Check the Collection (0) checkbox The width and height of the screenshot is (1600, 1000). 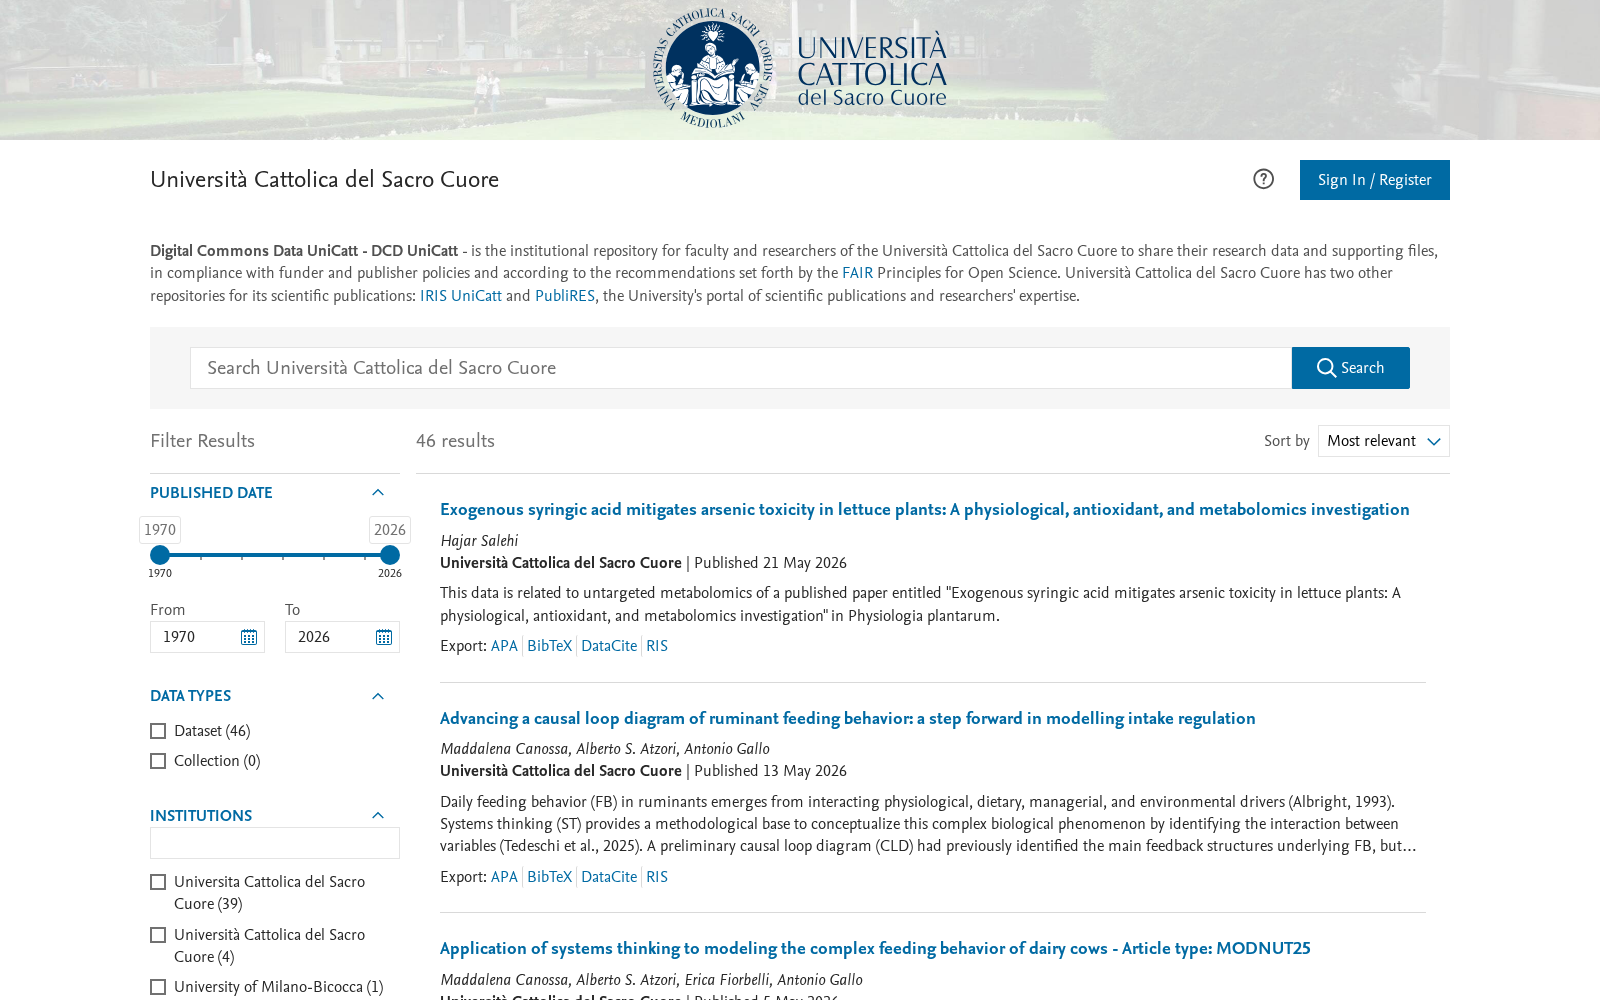tap(158, 761)
